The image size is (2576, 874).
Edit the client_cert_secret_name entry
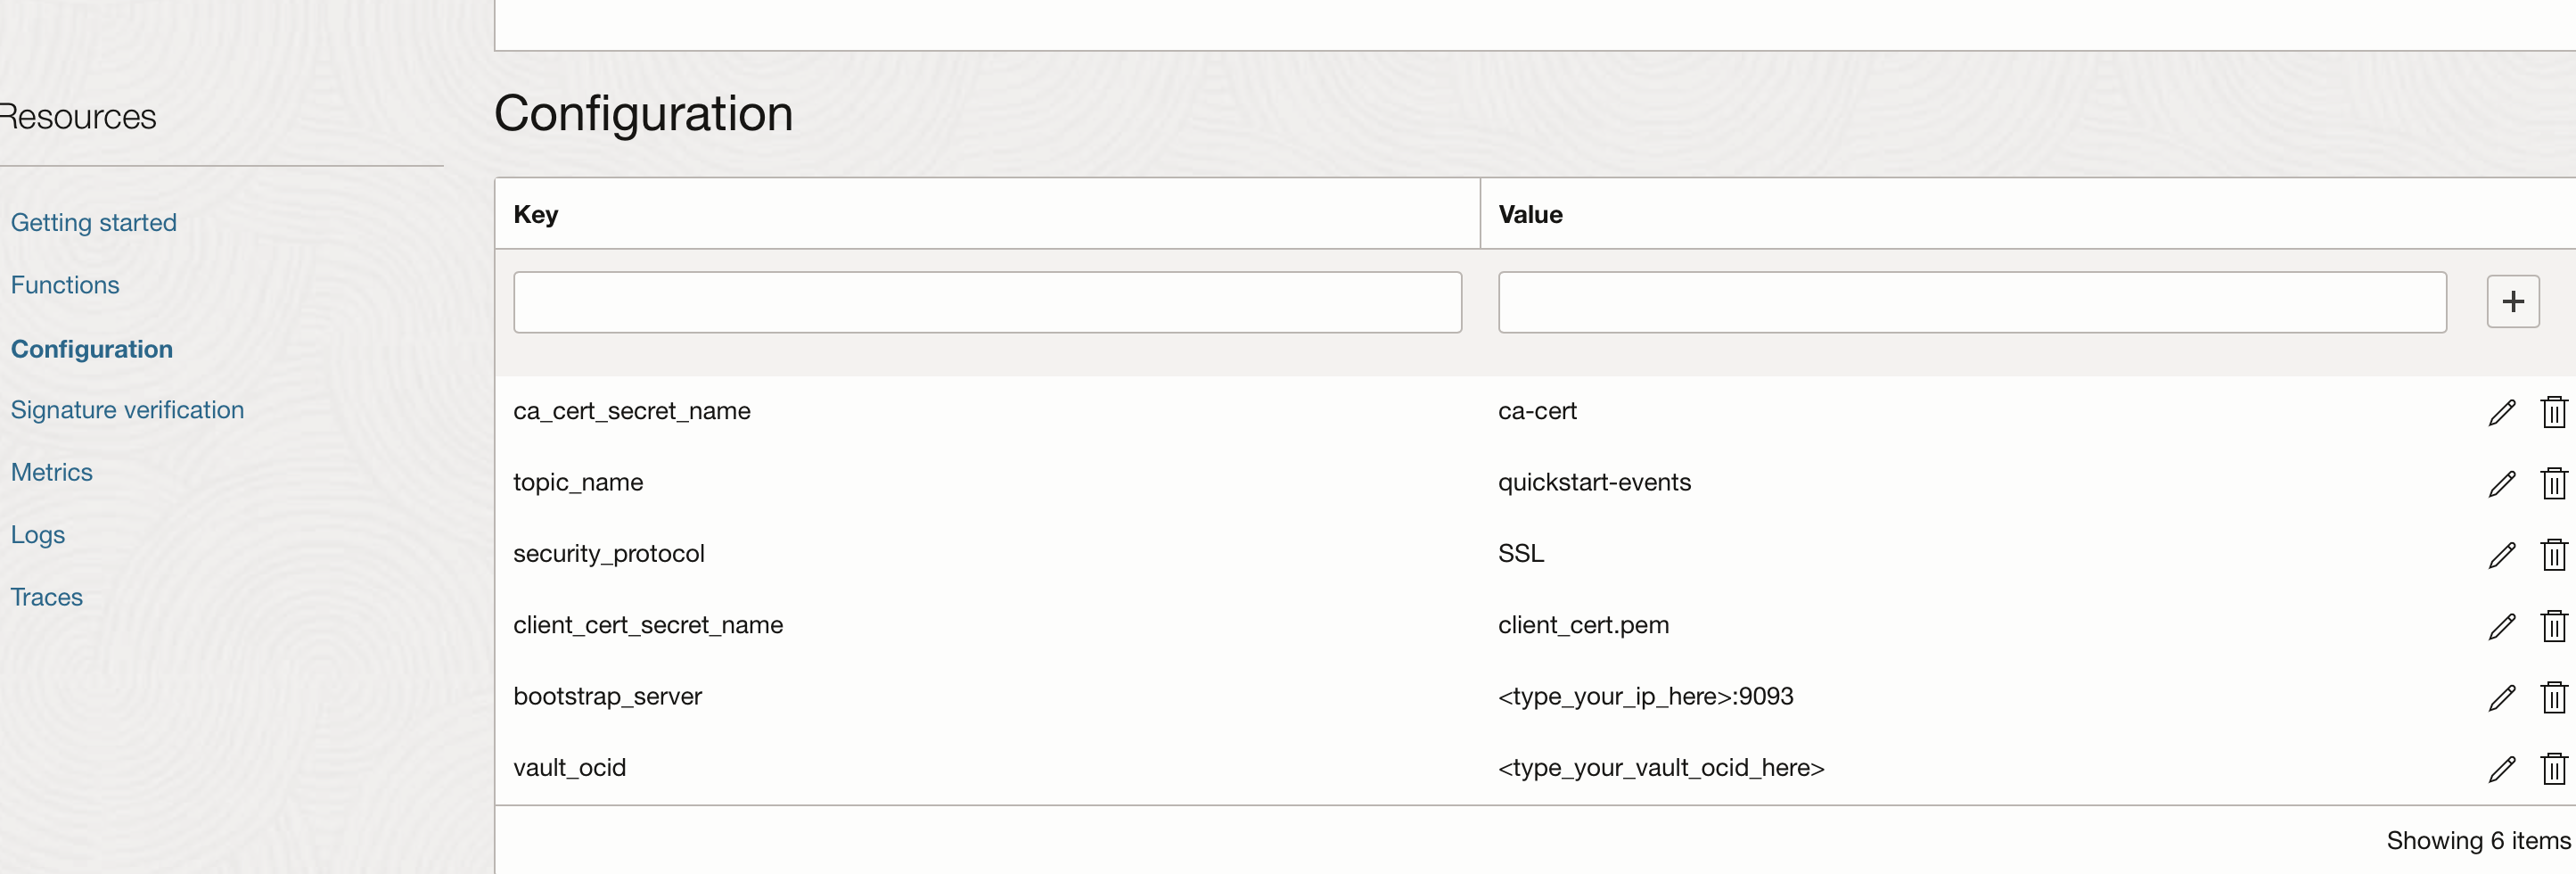point(2501,627)
